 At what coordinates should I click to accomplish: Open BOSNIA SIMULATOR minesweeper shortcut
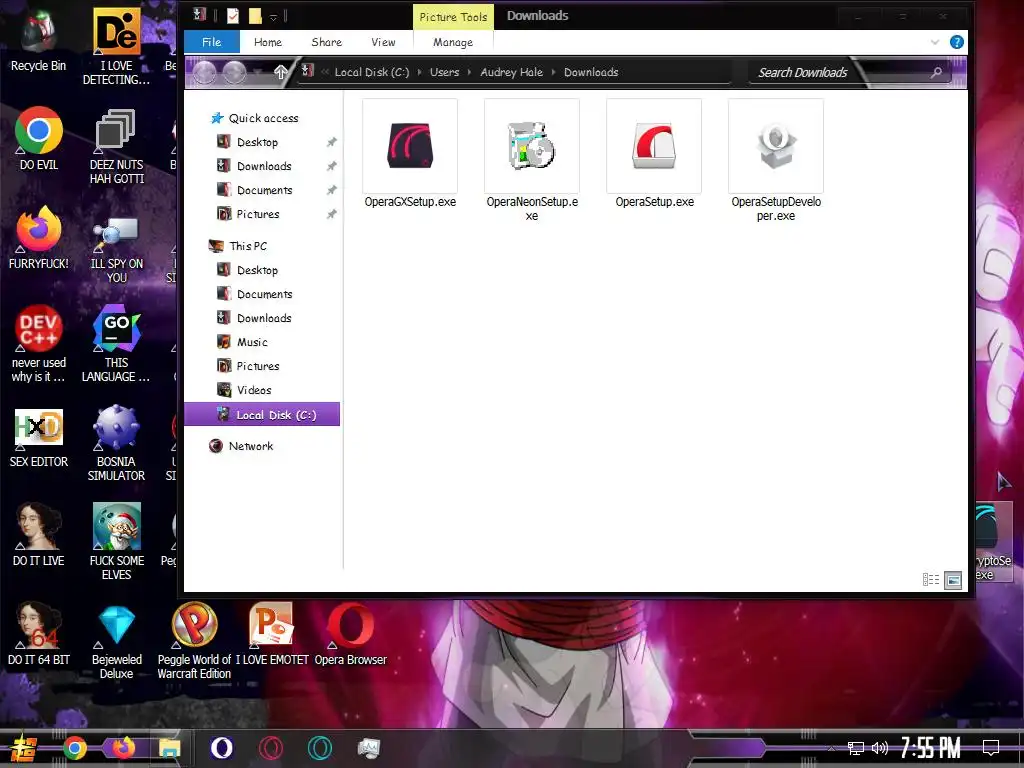[116, 443]
